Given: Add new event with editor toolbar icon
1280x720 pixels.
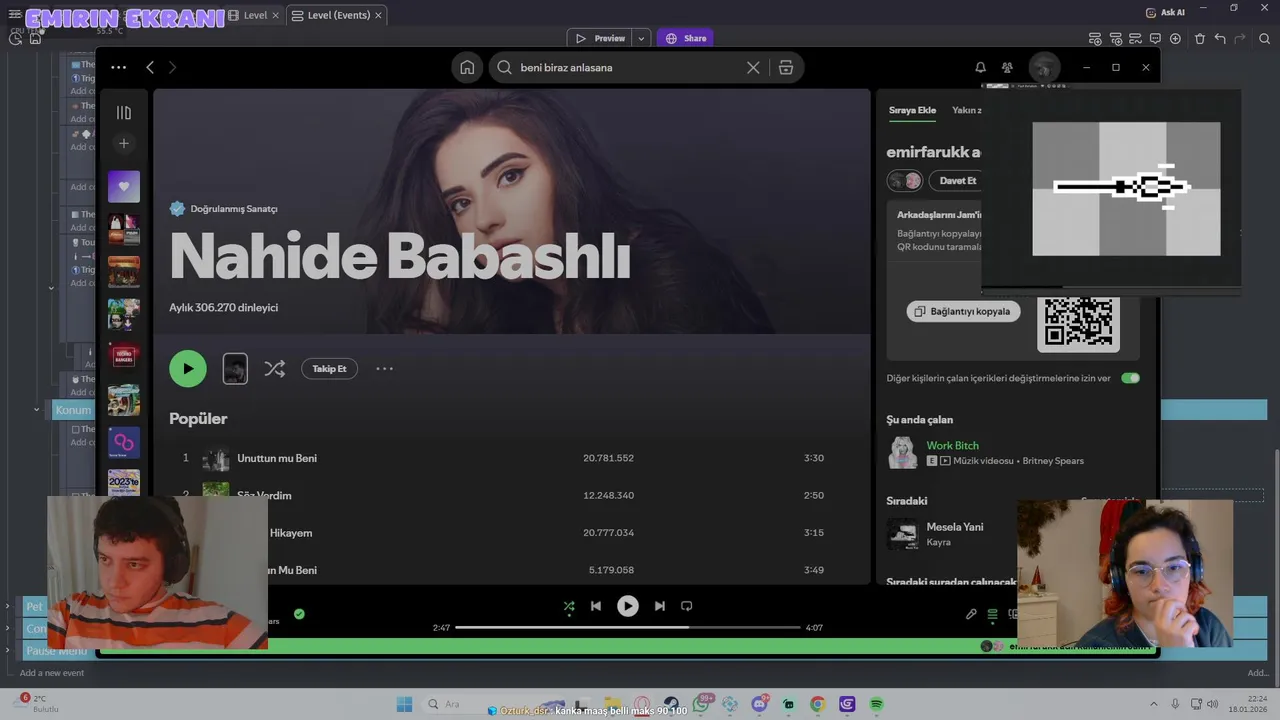Looking at the screenshot, I should pyautogui.click(x=1095, y=38).
